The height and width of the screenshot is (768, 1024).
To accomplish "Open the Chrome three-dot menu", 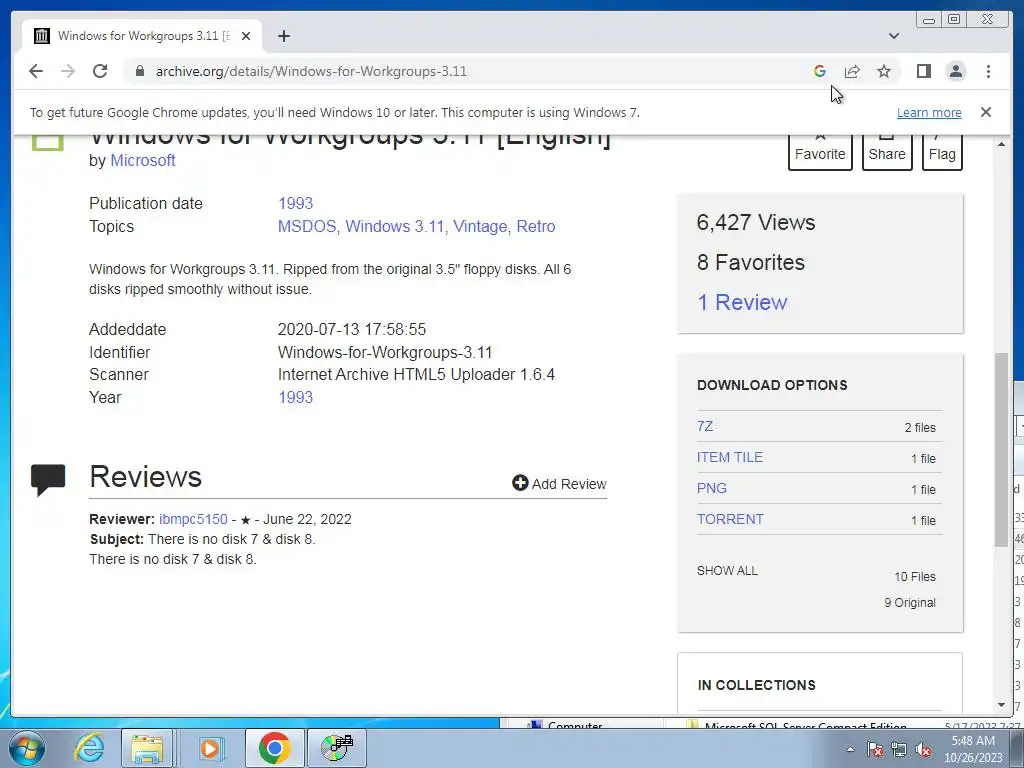I will click(988, 71).
